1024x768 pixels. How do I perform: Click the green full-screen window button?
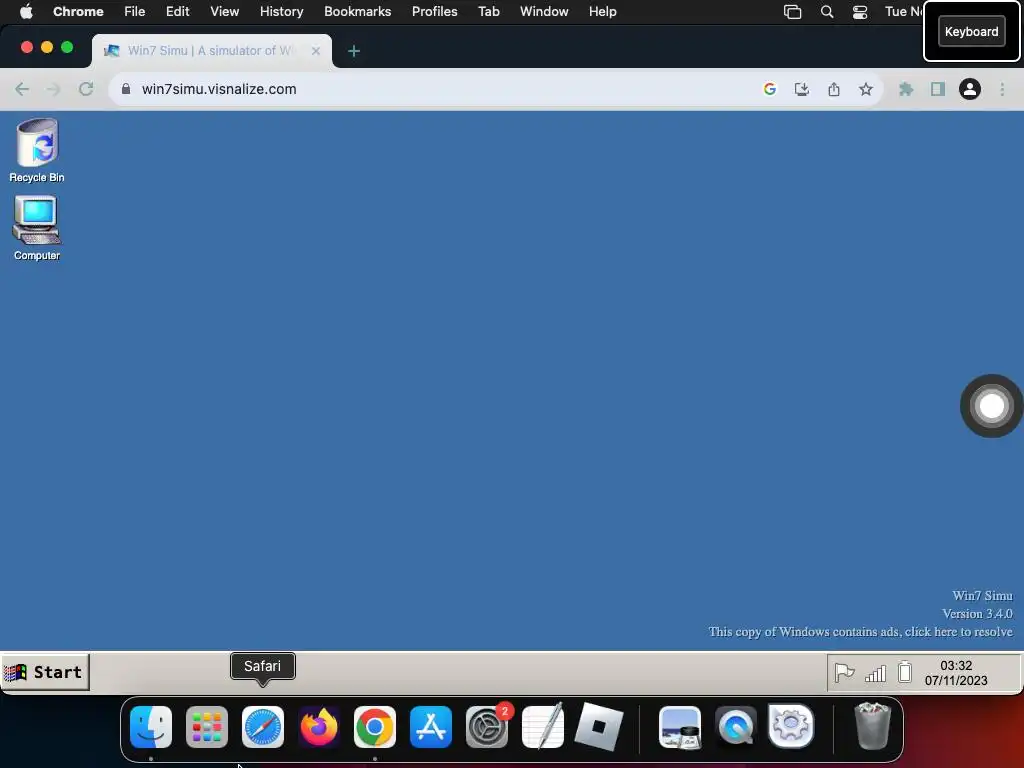click(x=67, y=47)
